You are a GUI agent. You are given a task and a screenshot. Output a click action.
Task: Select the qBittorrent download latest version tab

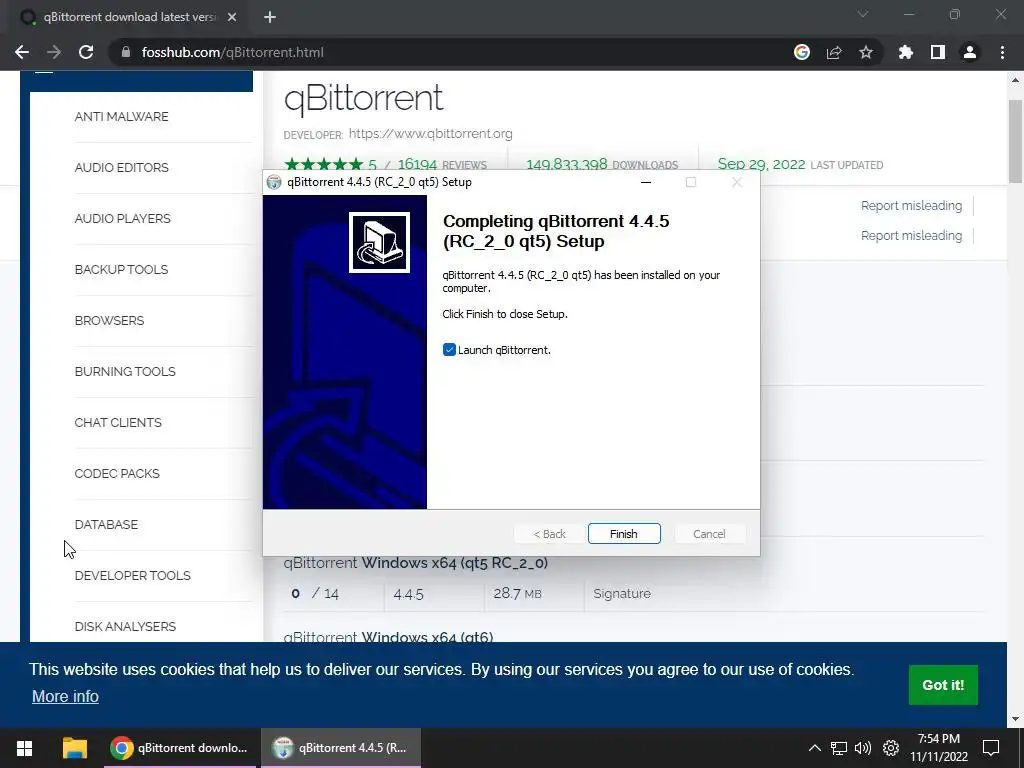pyautogui.click(x=129, y=18)
